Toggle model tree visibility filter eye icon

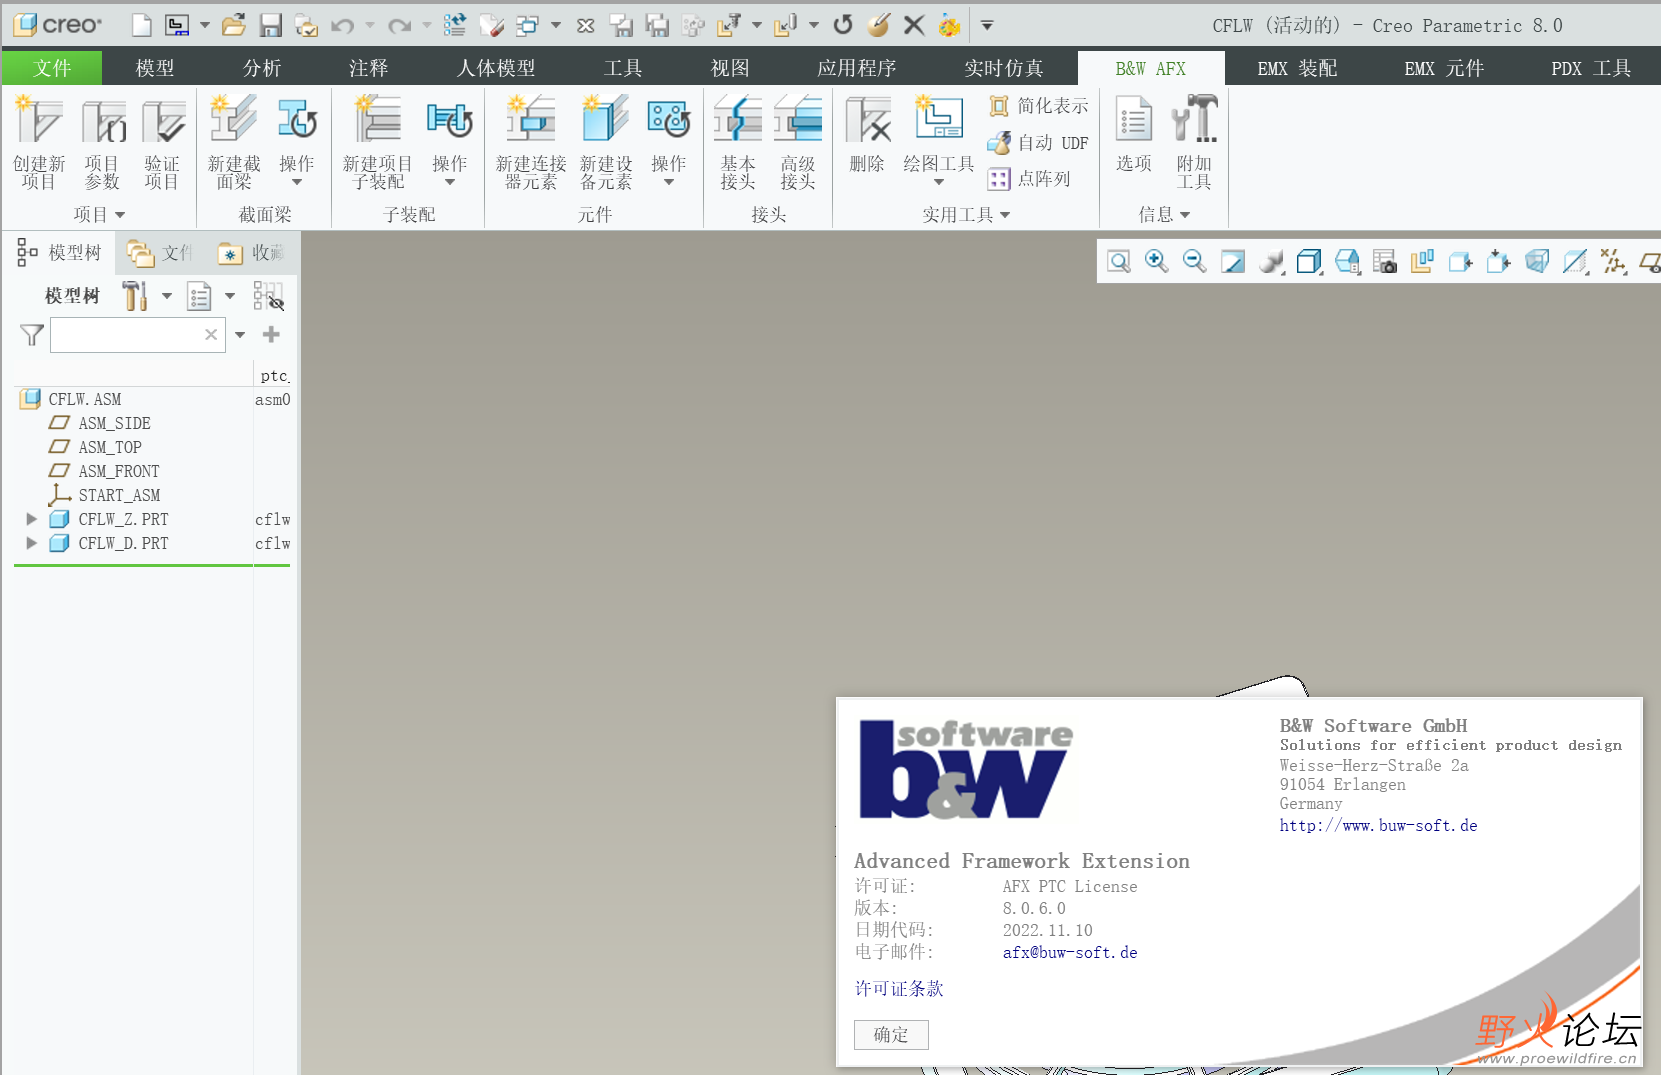pos(268,296)
